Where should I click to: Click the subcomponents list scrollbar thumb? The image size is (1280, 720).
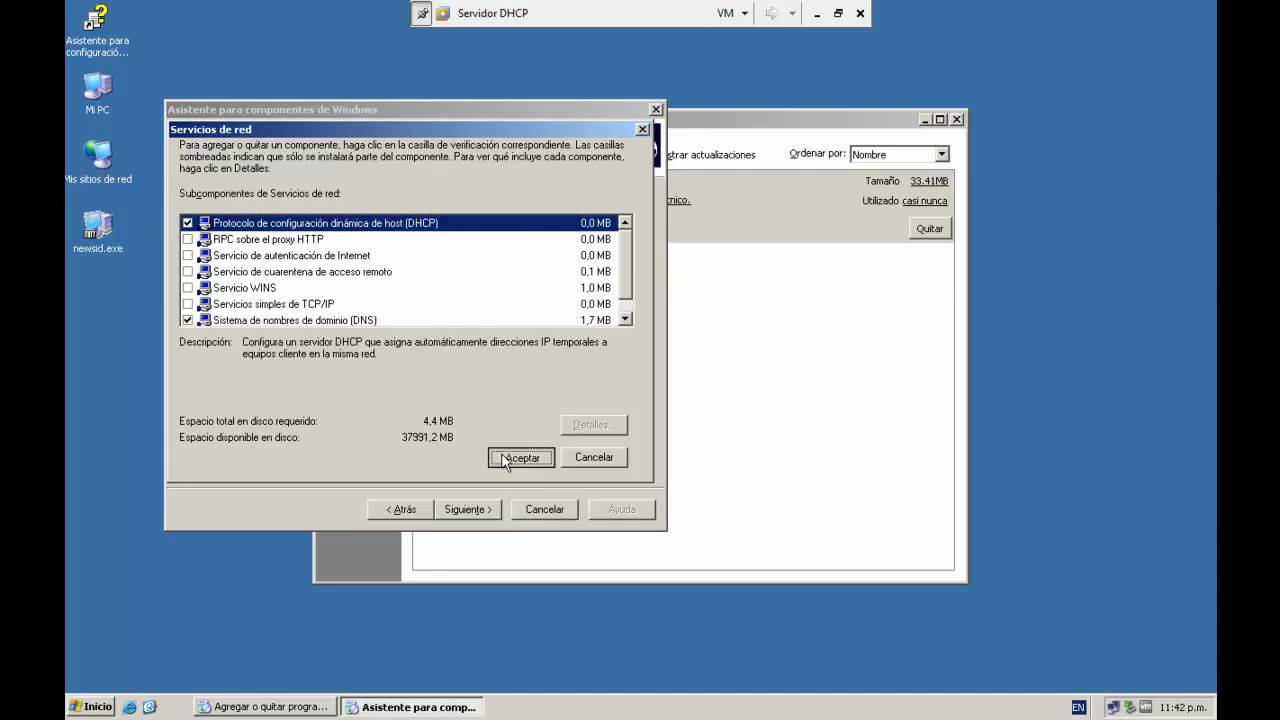pyautogui.click(x=625, y=264)
